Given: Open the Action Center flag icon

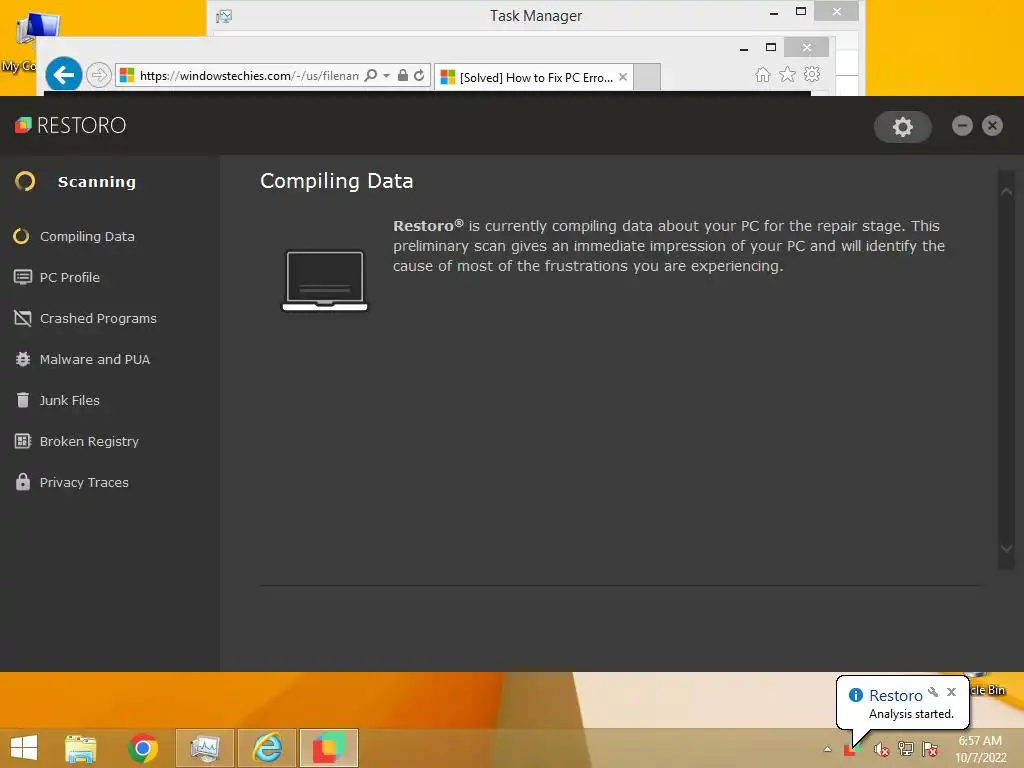Looking at the screenshot, I should [930, 749].
